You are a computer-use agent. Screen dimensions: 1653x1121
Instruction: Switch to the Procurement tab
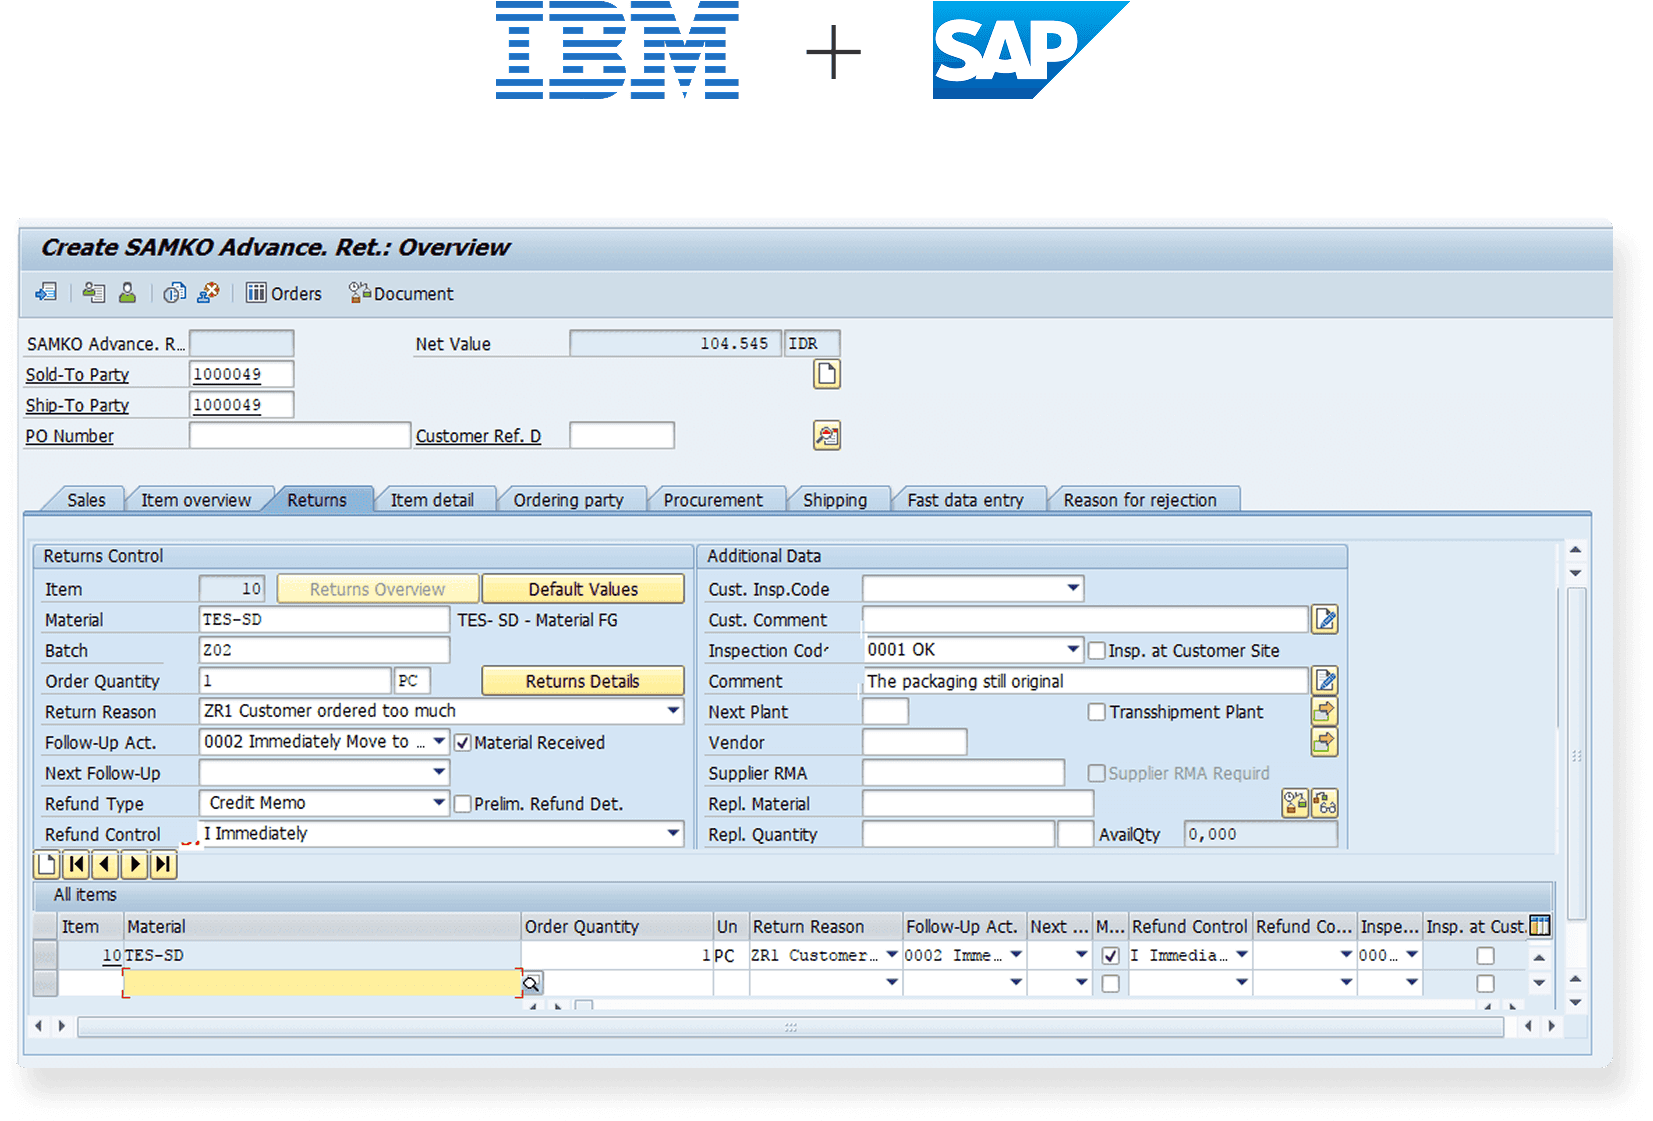click(713, 500)
